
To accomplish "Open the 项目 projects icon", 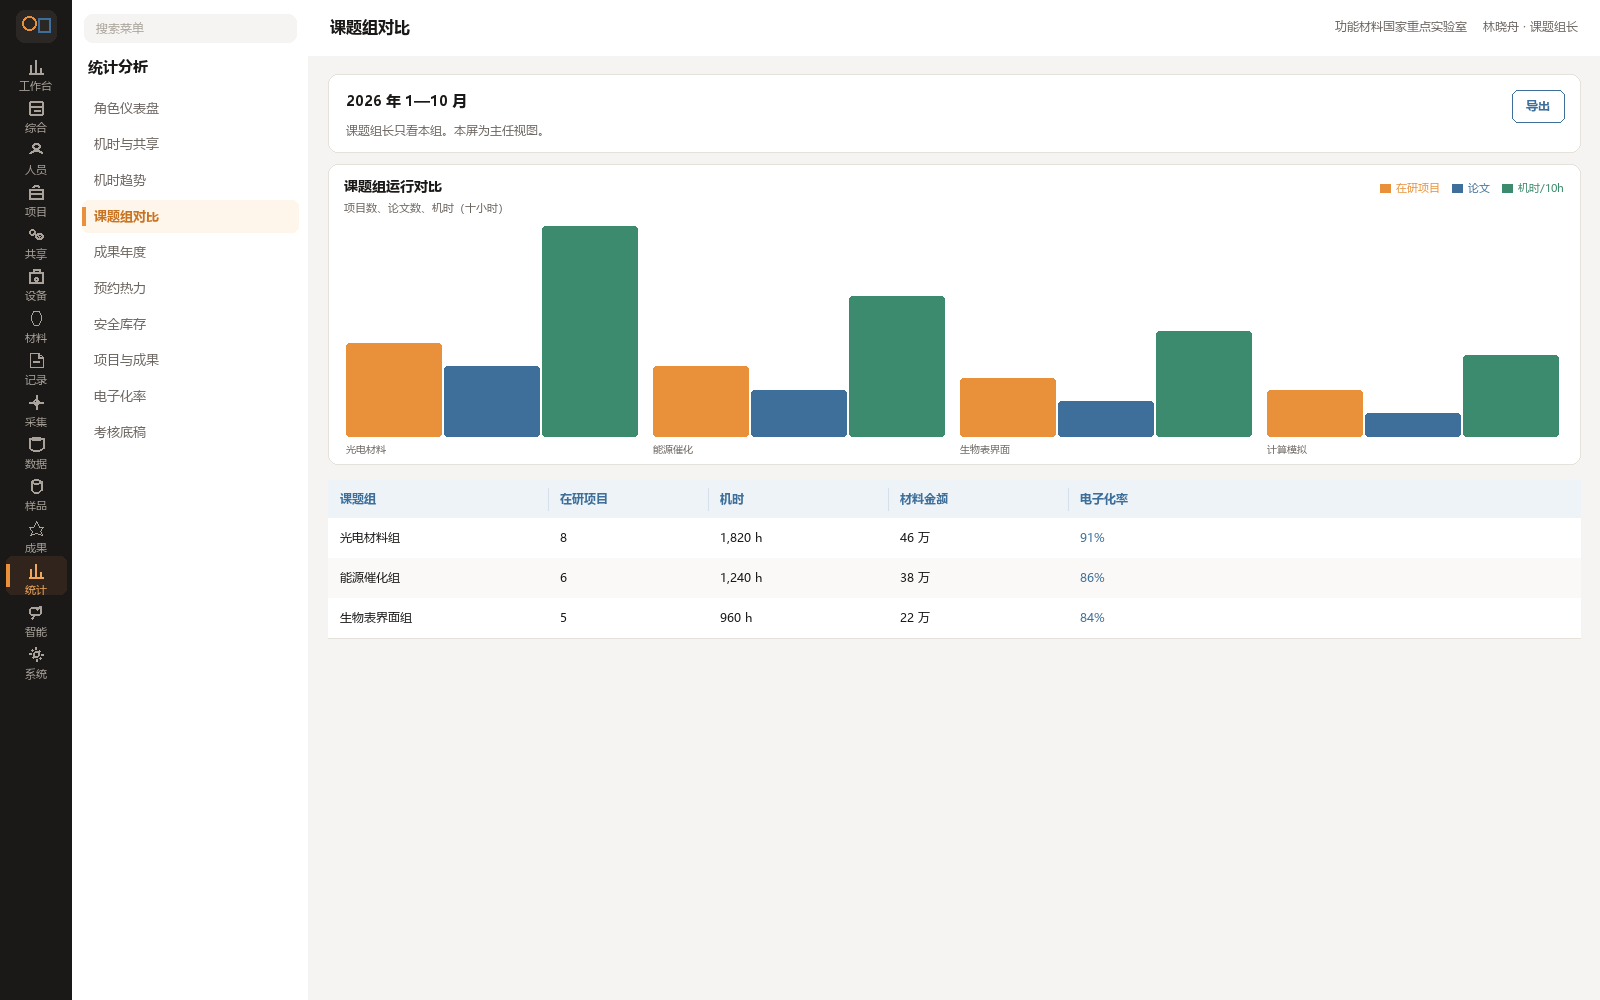I will pos(36,201).
